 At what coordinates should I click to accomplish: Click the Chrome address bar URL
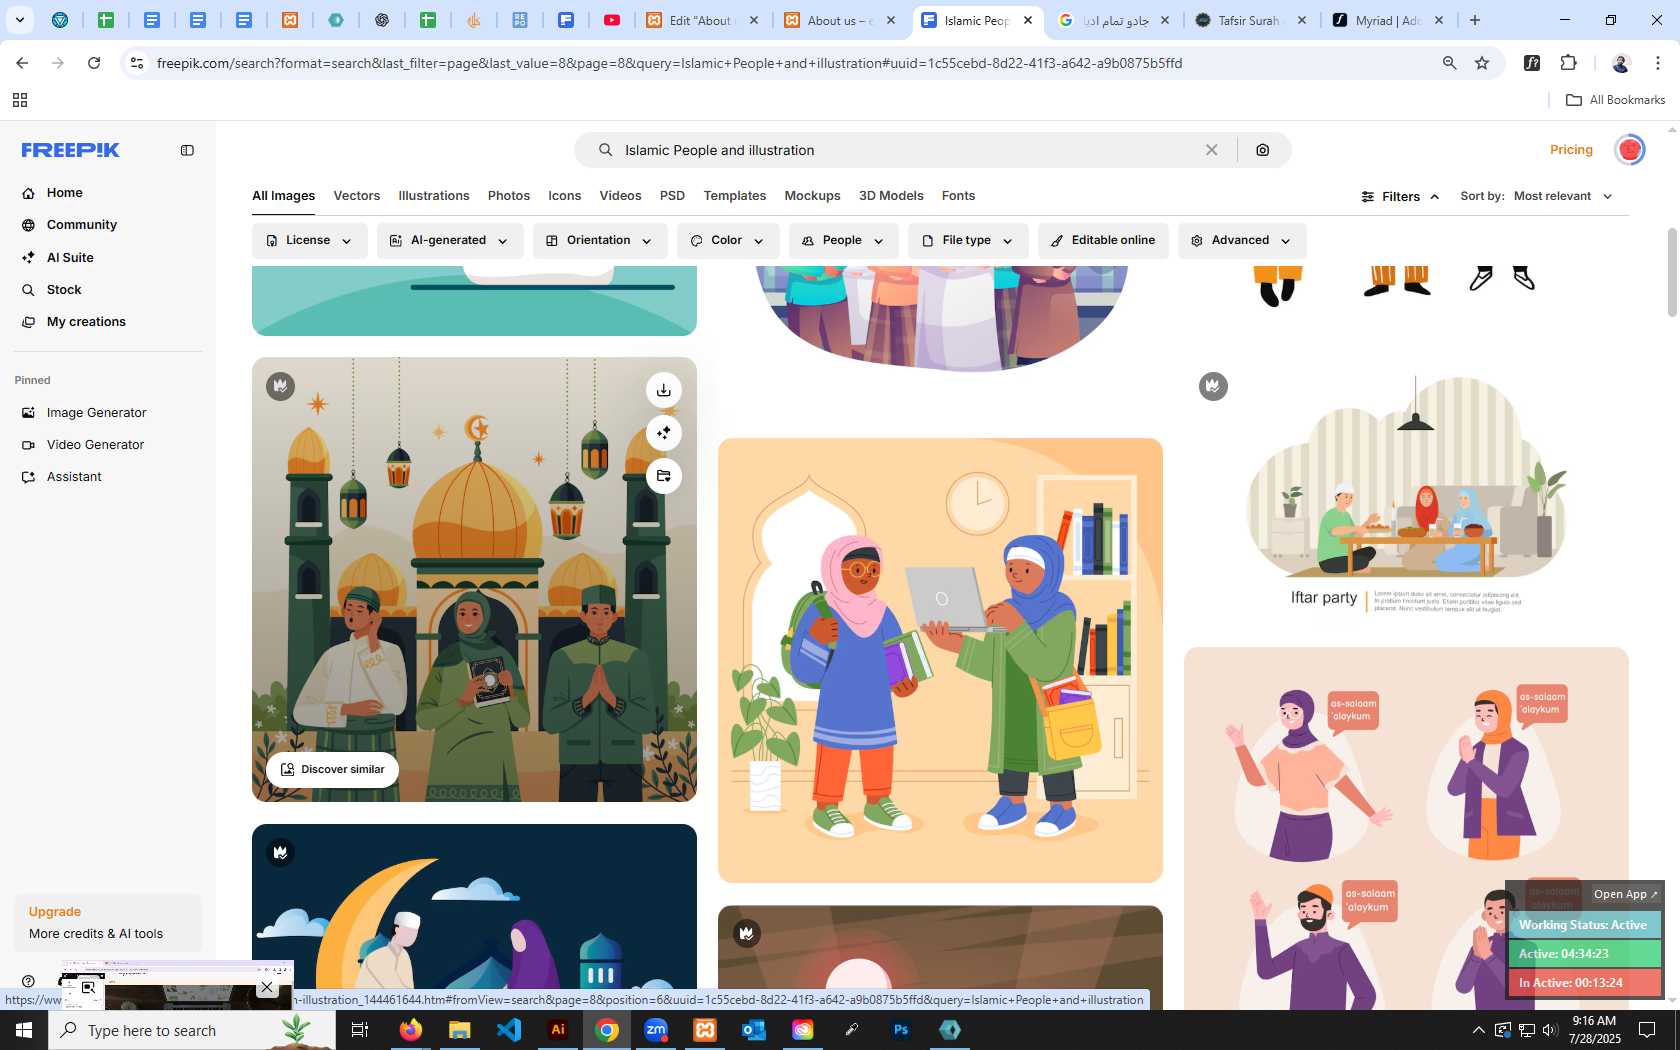[669, 63]
